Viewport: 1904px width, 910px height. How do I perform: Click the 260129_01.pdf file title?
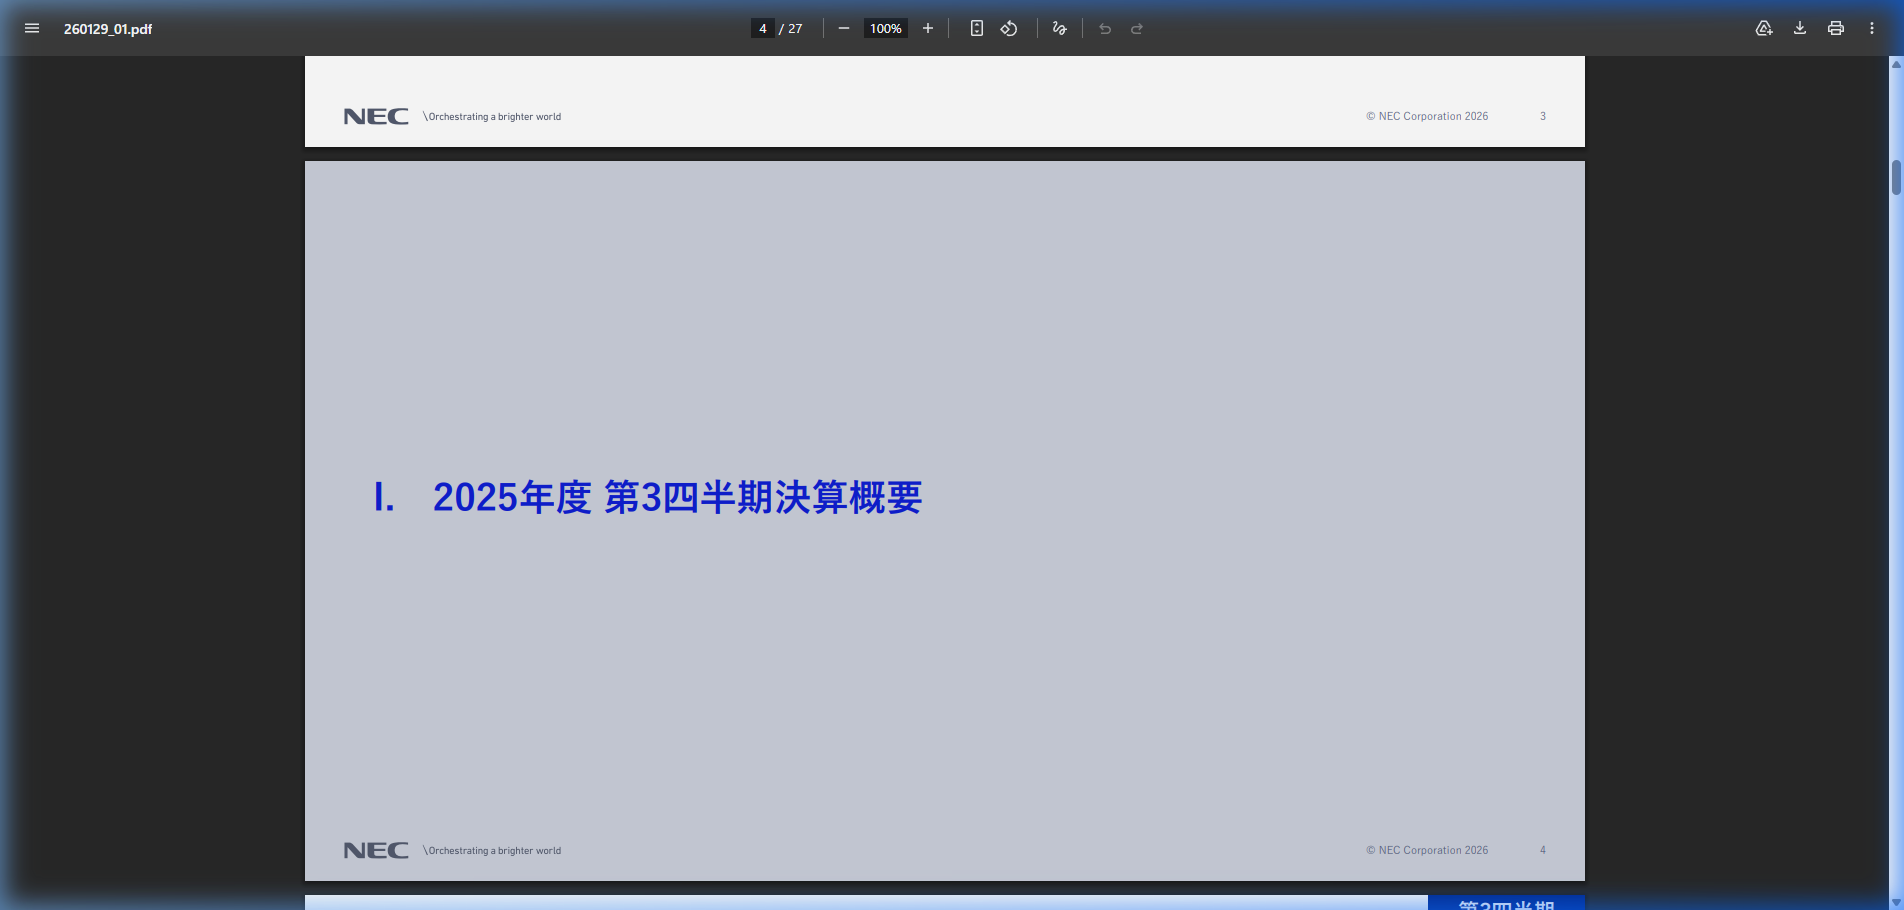coord(108,29)
